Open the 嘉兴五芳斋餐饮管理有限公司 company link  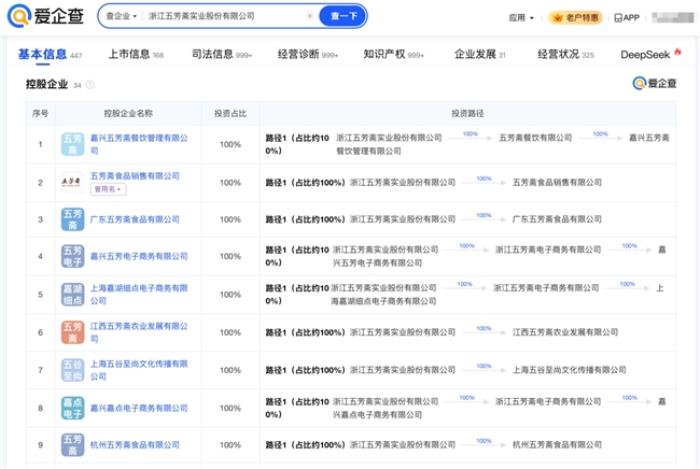[x=139, y=144]
